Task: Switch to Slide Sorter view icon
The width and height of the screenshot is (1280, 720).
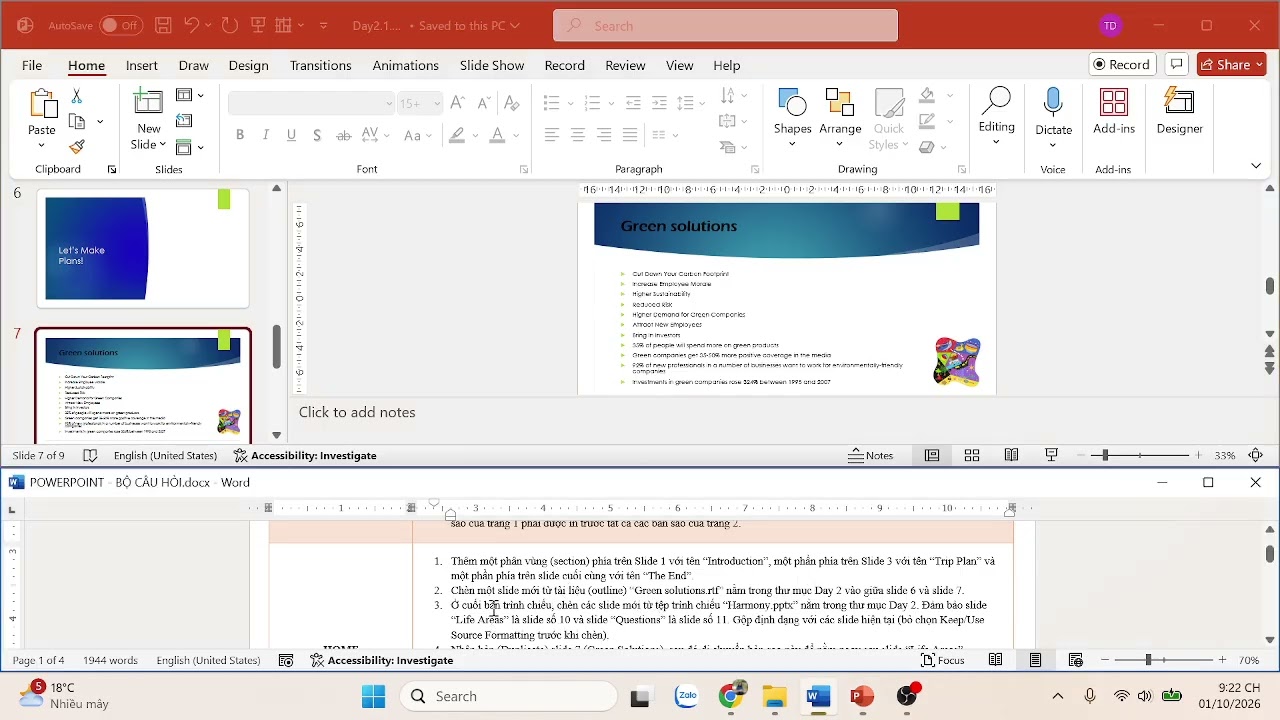Action: click(972, 455)
